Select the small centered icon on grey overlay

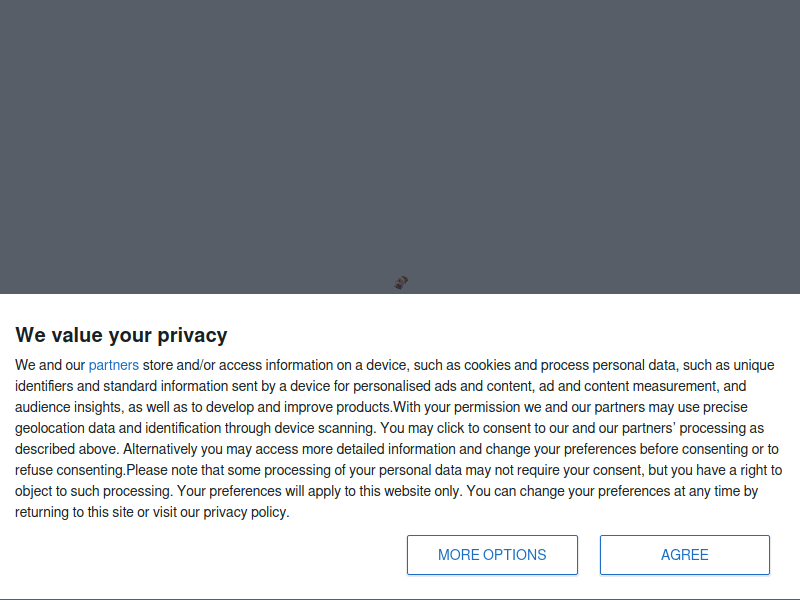pyautogui.click(x=400, y=284)
